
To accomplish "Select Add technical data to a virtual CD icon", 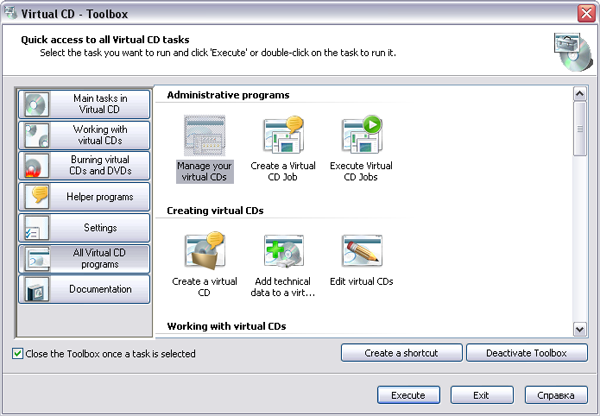I will pyautogui.click(x=284, y=251).
